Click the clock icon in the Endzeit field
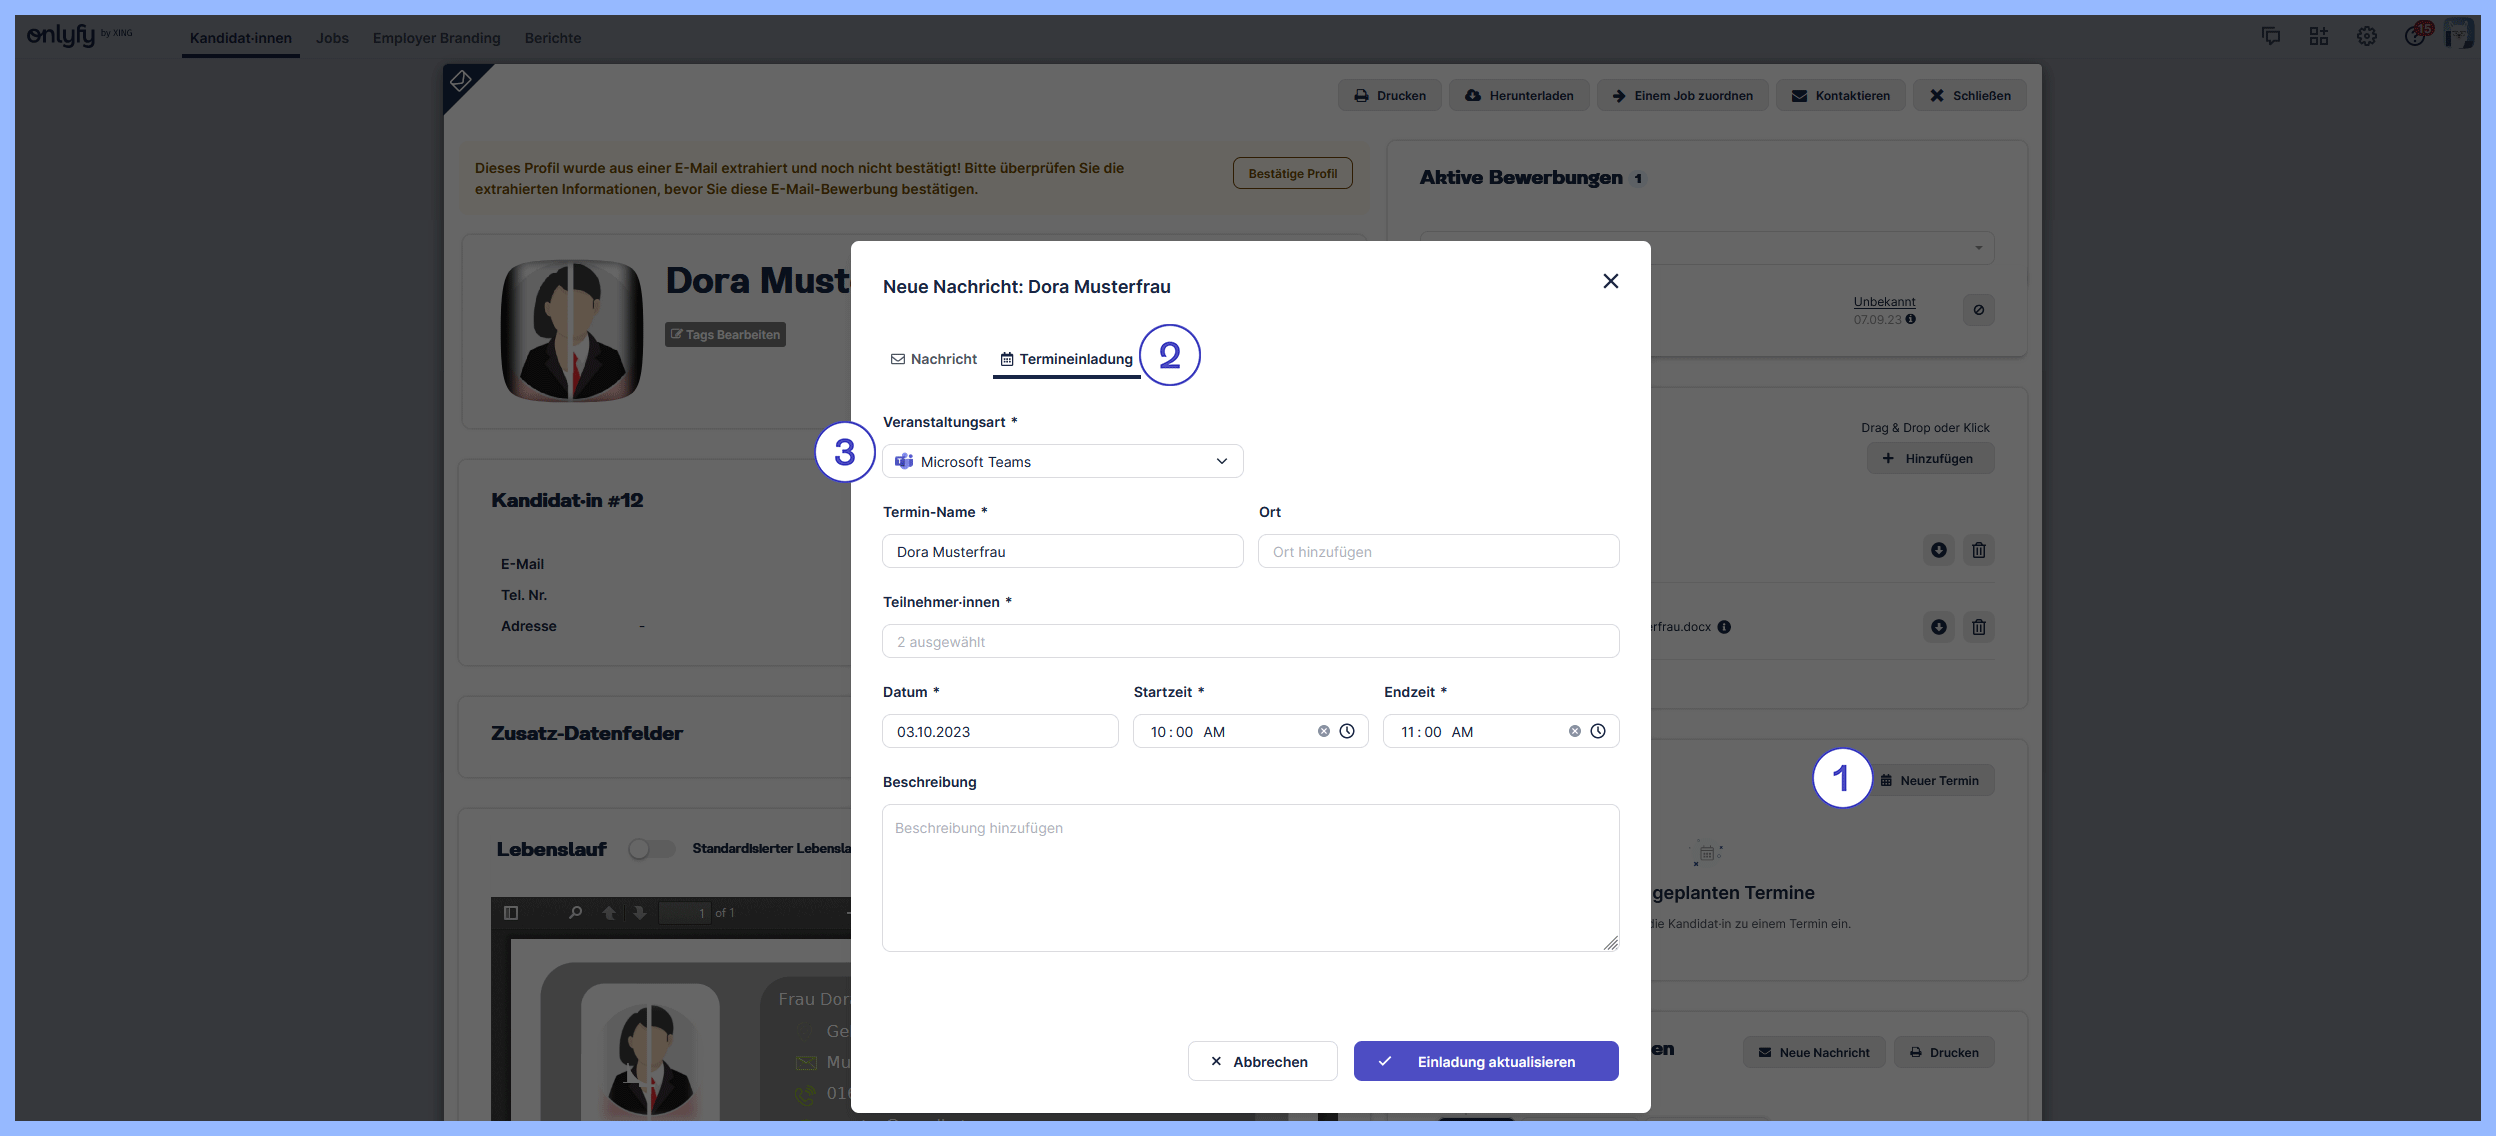The height and width of the screenshot is (1136, 2496). point(1598,731)
